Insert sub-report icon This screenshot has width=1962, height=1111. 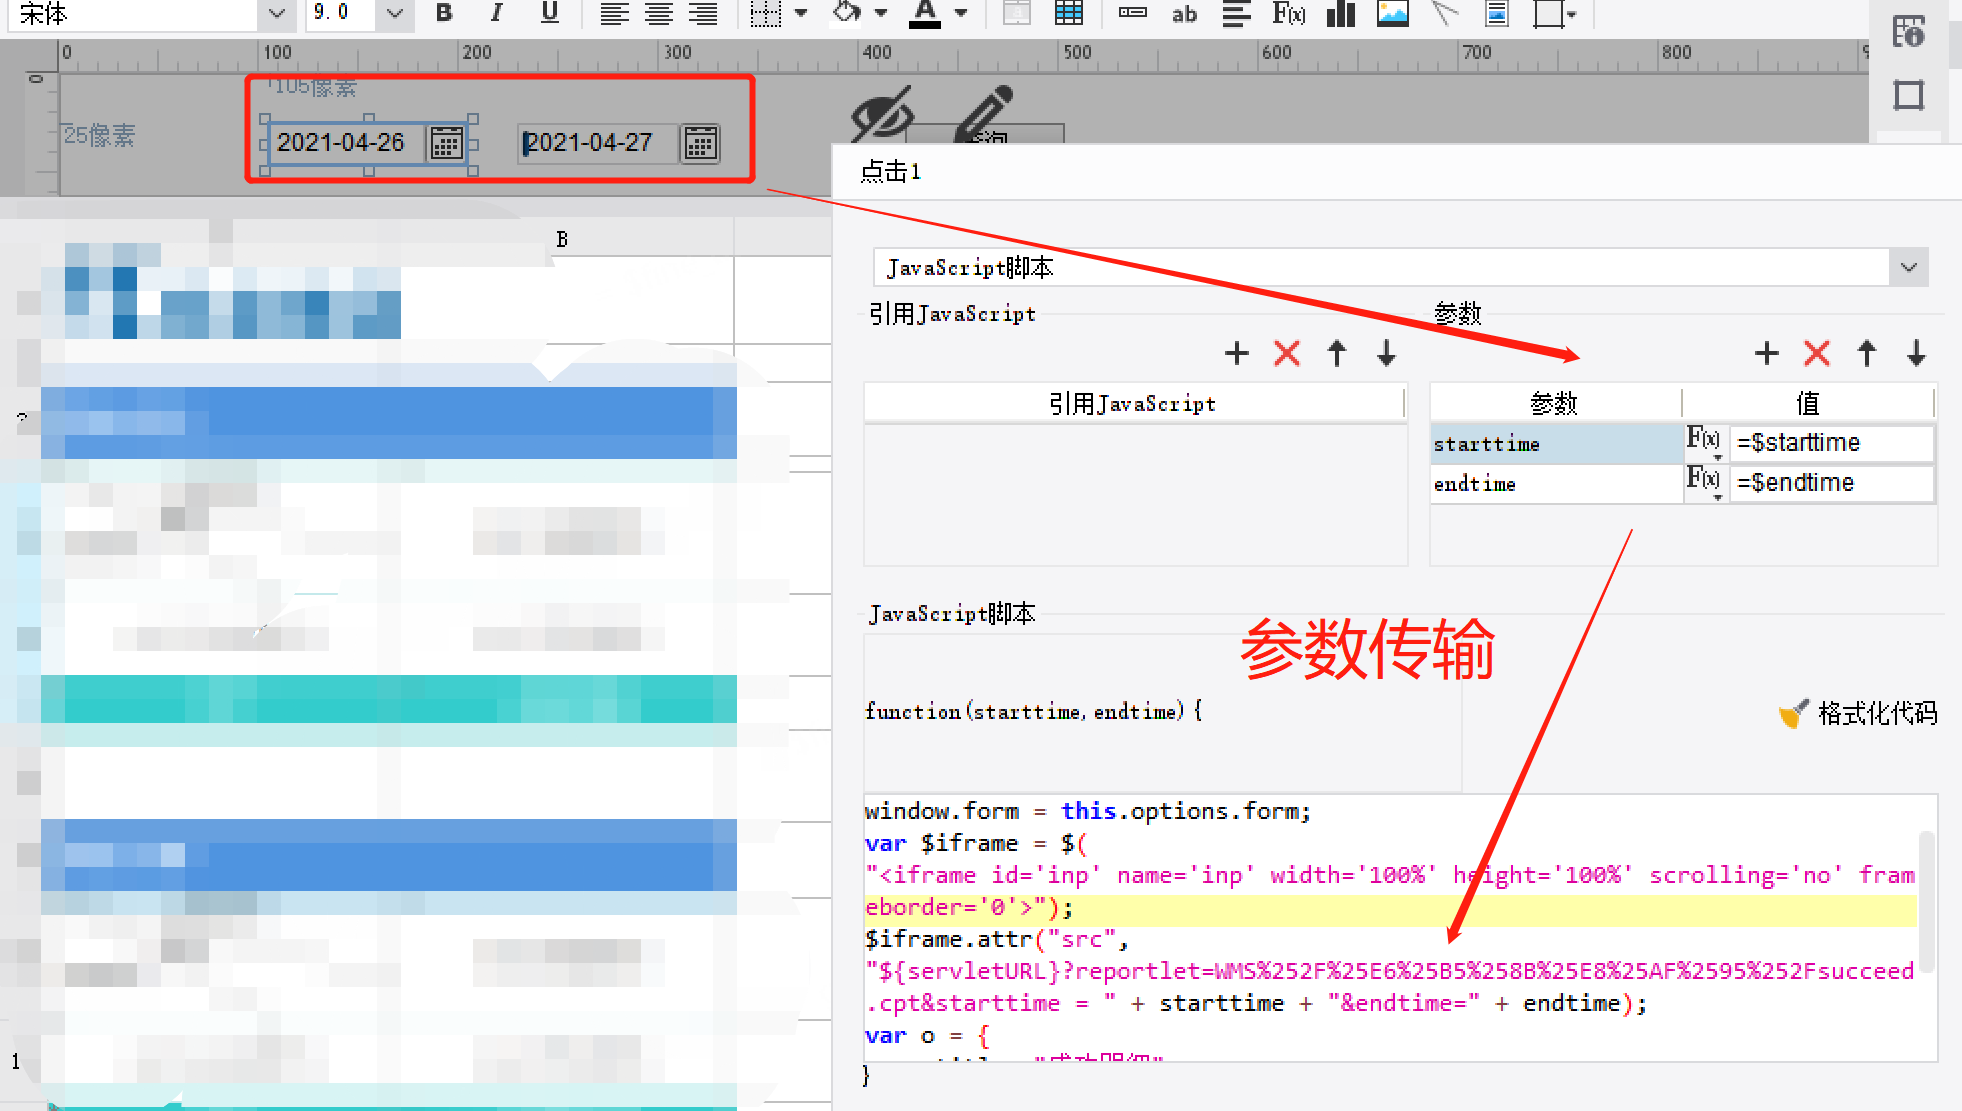pos(1497,13)
